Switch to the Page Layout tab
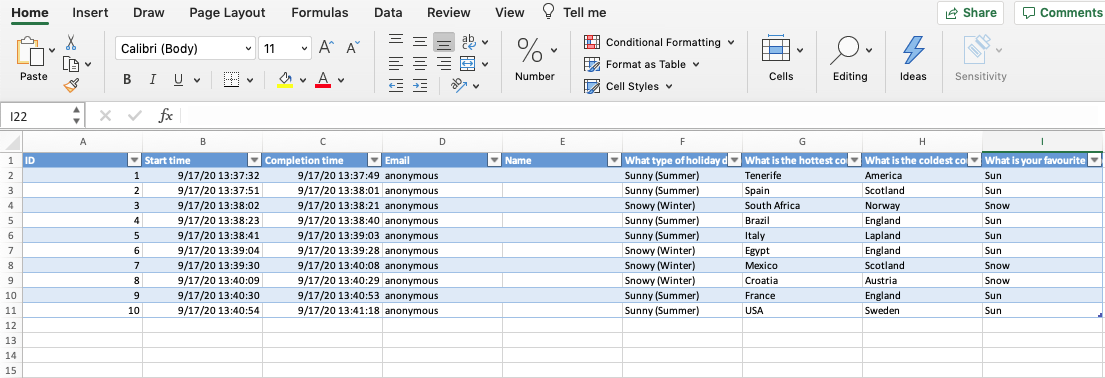Viewport: 1105px width, 378px height. 228,13
